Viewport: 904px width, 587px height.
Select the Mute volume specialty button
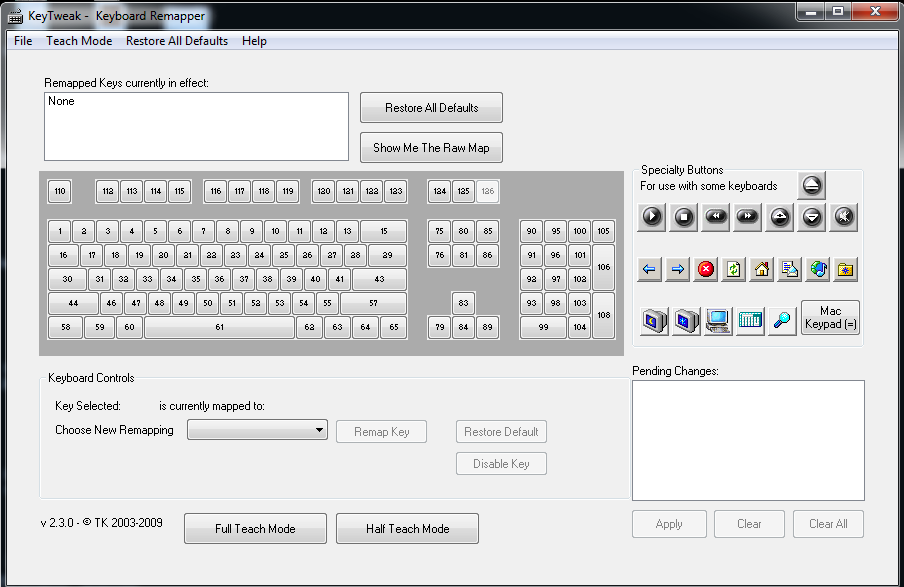[843, 217]
